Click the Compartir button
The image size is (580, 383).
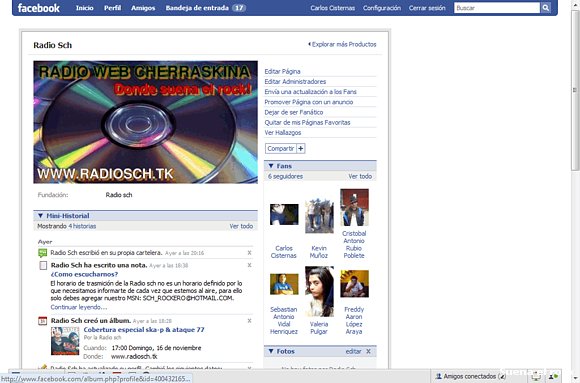click(281, 148)
